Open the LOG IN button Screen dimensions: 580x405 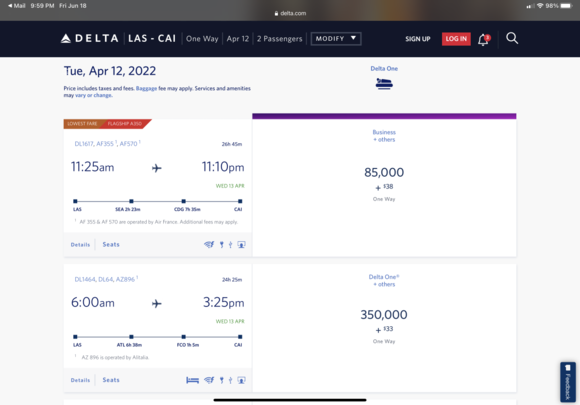pyautogui.click(x=456, y=39)
